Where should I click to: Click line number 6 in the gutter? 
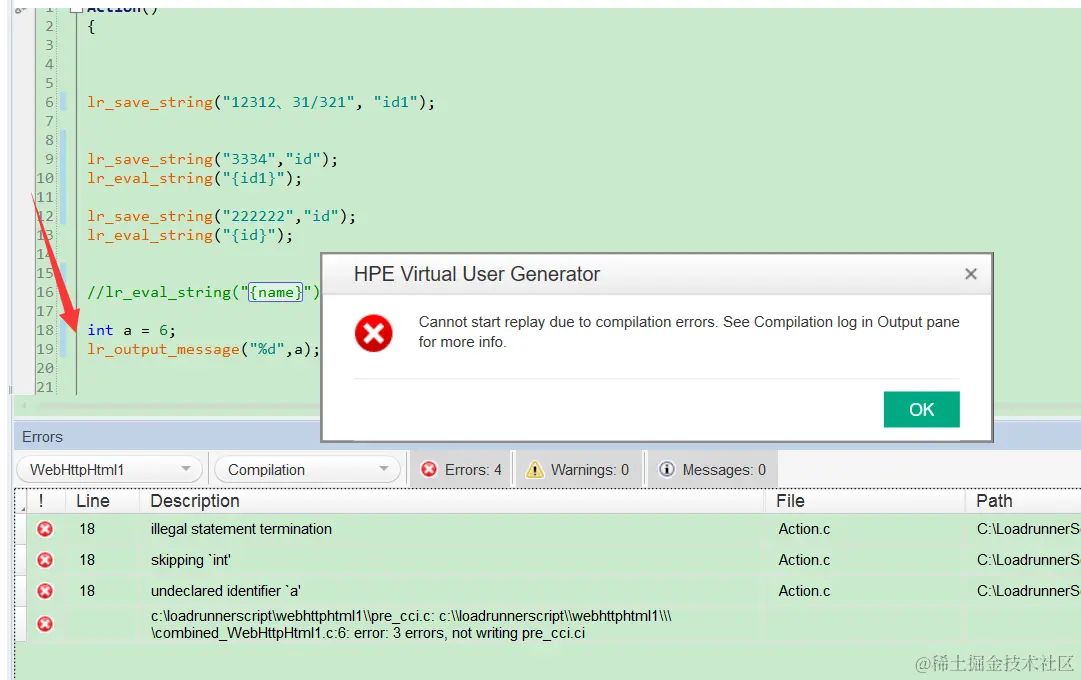coord(50,102)
